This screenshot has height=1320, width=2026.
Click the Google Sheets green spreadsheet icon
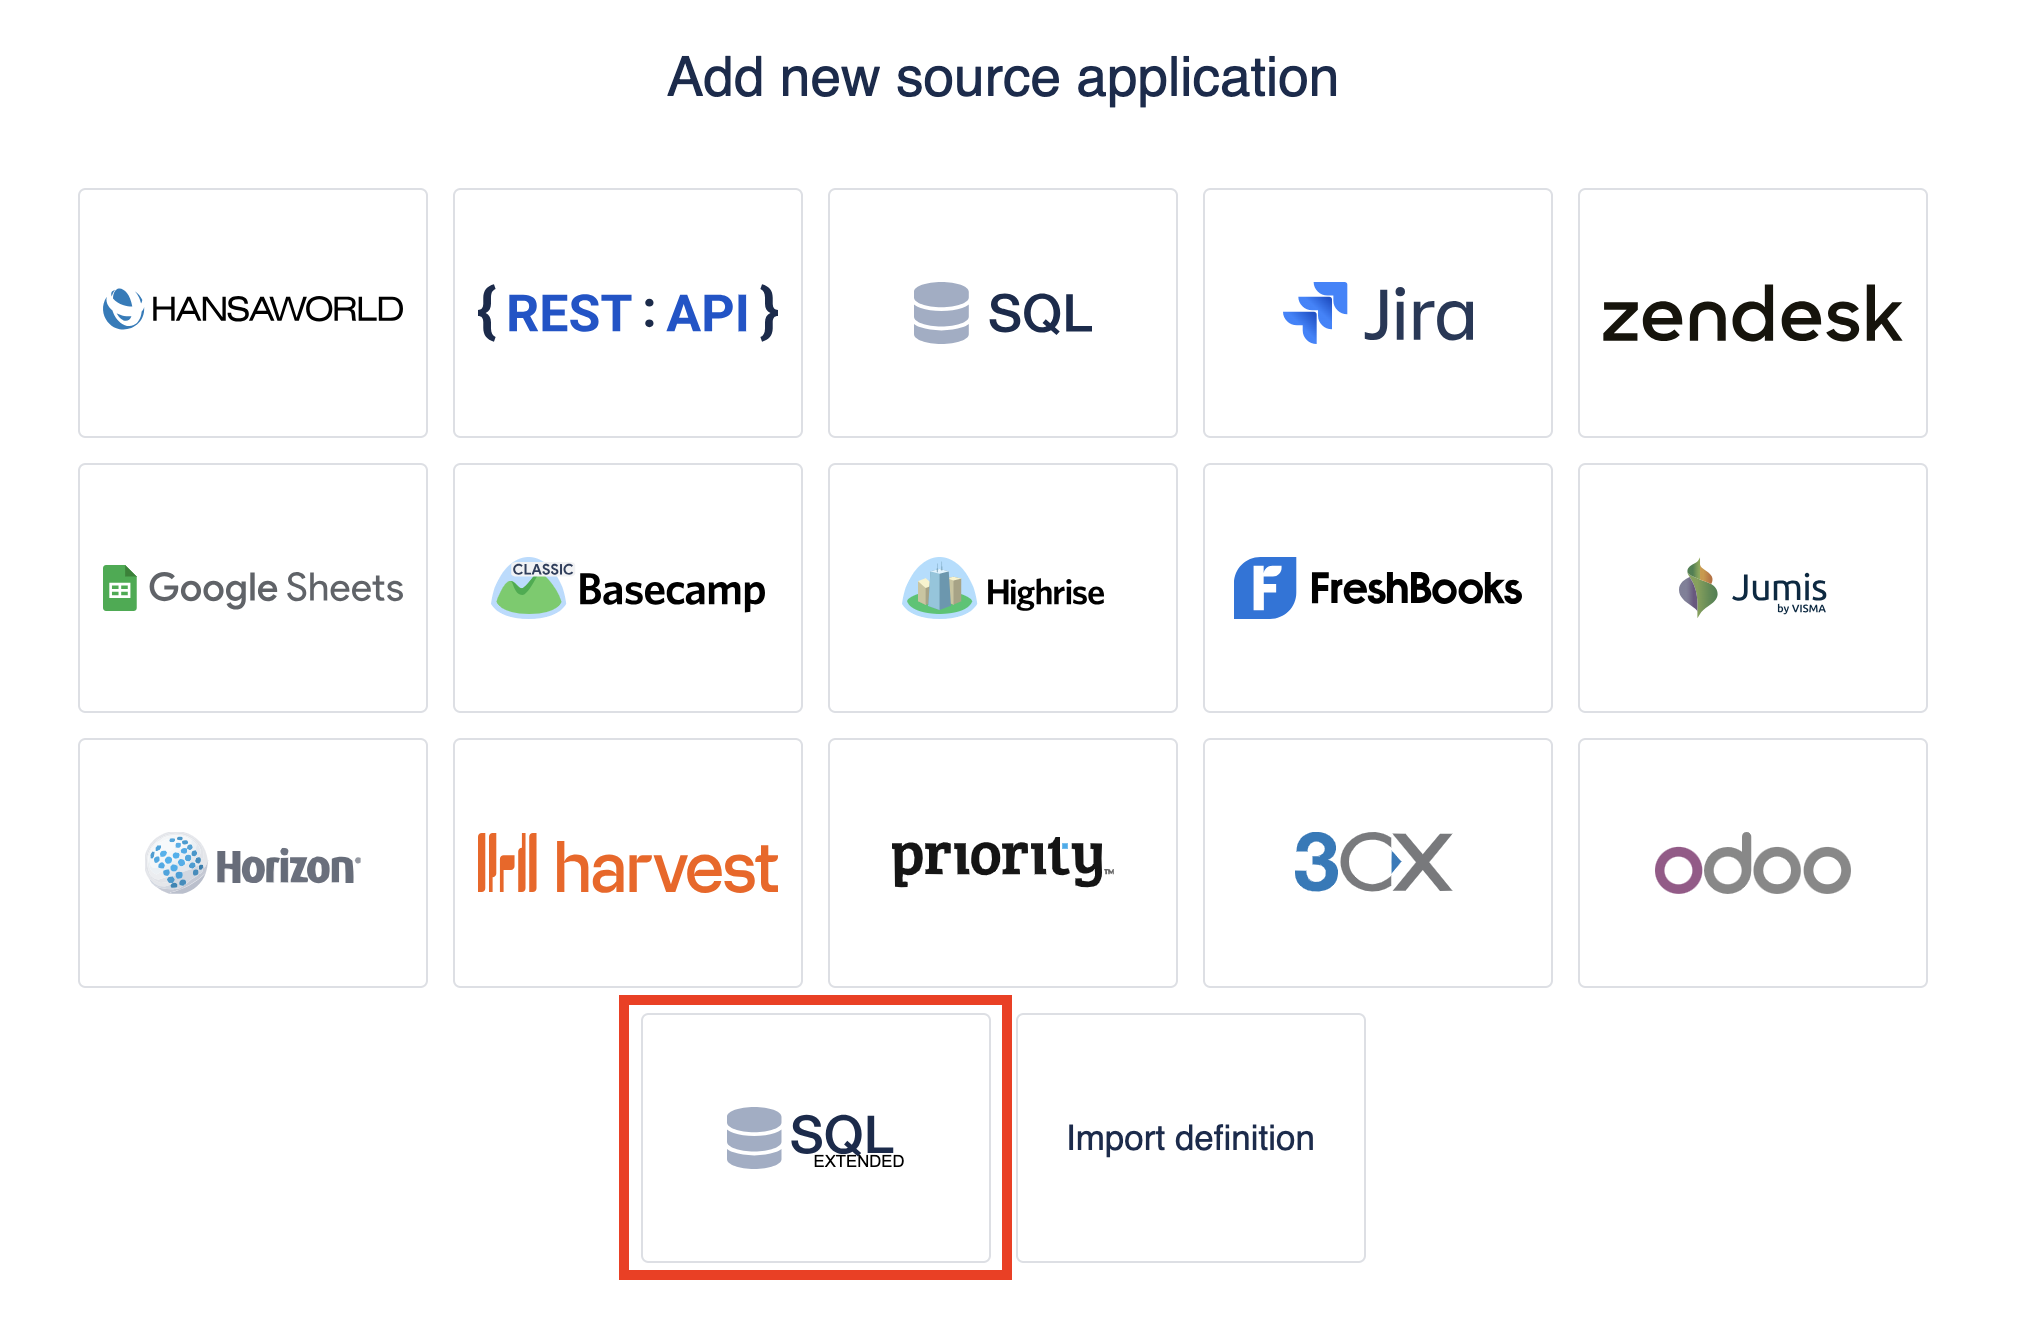pyautogui.click(x=120, y=588)
